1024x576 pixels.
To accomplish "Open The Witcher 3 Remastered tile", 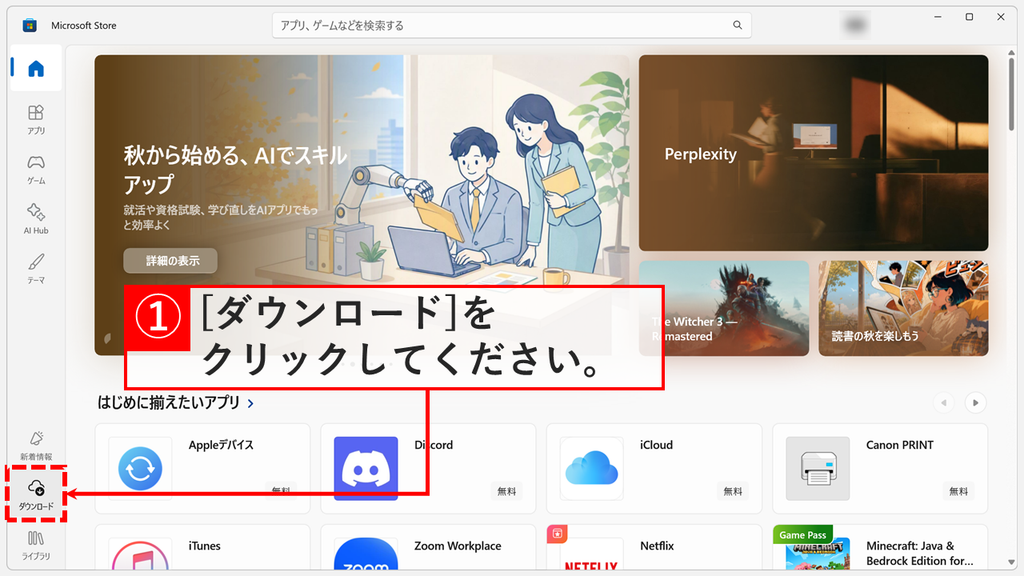I will pyautogui.click(x=724, y=308).
